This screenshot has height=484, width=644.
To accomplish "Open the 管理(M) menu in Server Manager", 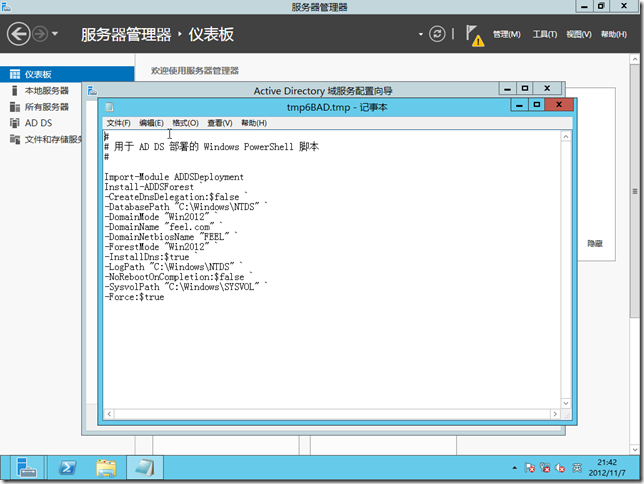I will [x=506, y=35].
